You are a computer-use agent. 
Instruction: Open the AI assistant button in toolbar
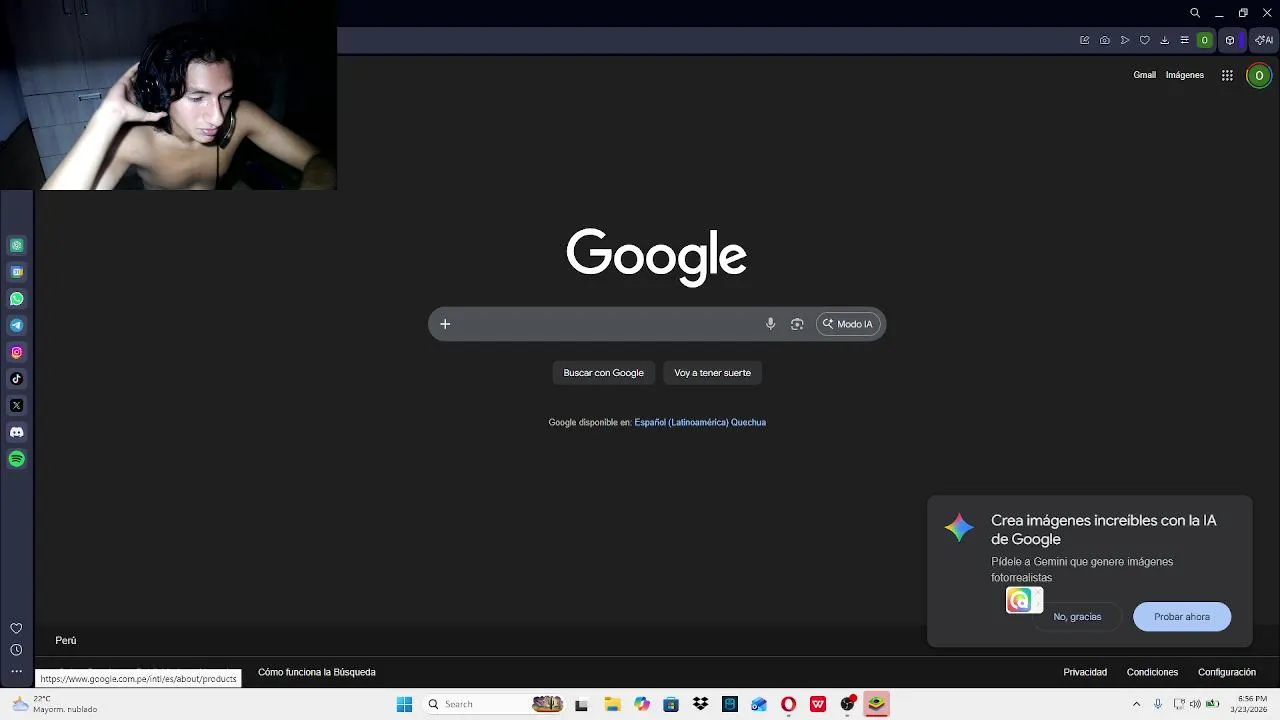(1264, 40)
